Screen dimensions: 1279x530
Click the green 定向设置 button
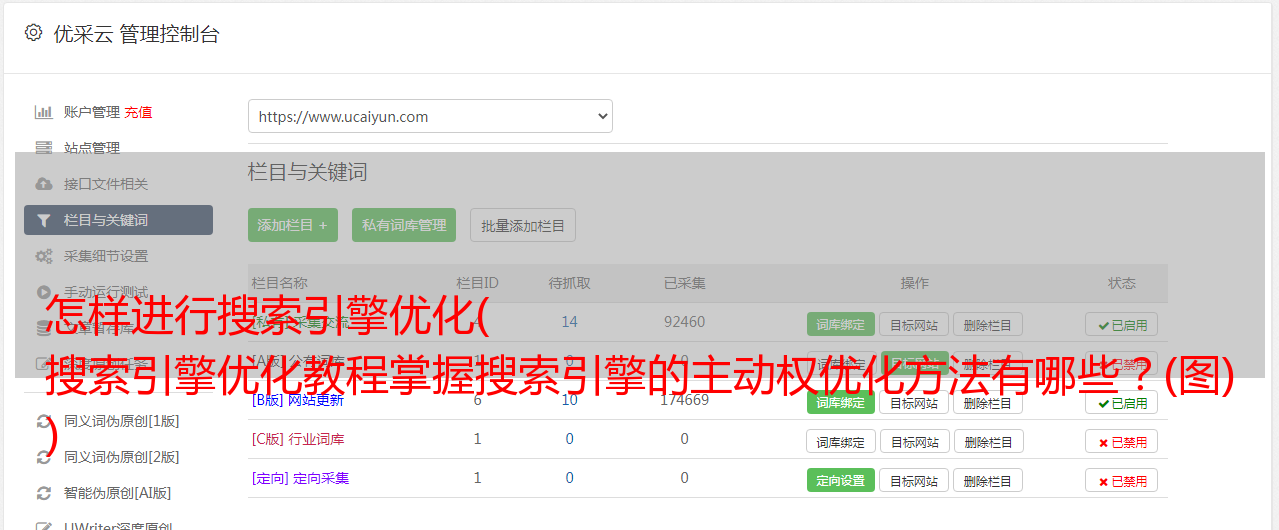840,480
